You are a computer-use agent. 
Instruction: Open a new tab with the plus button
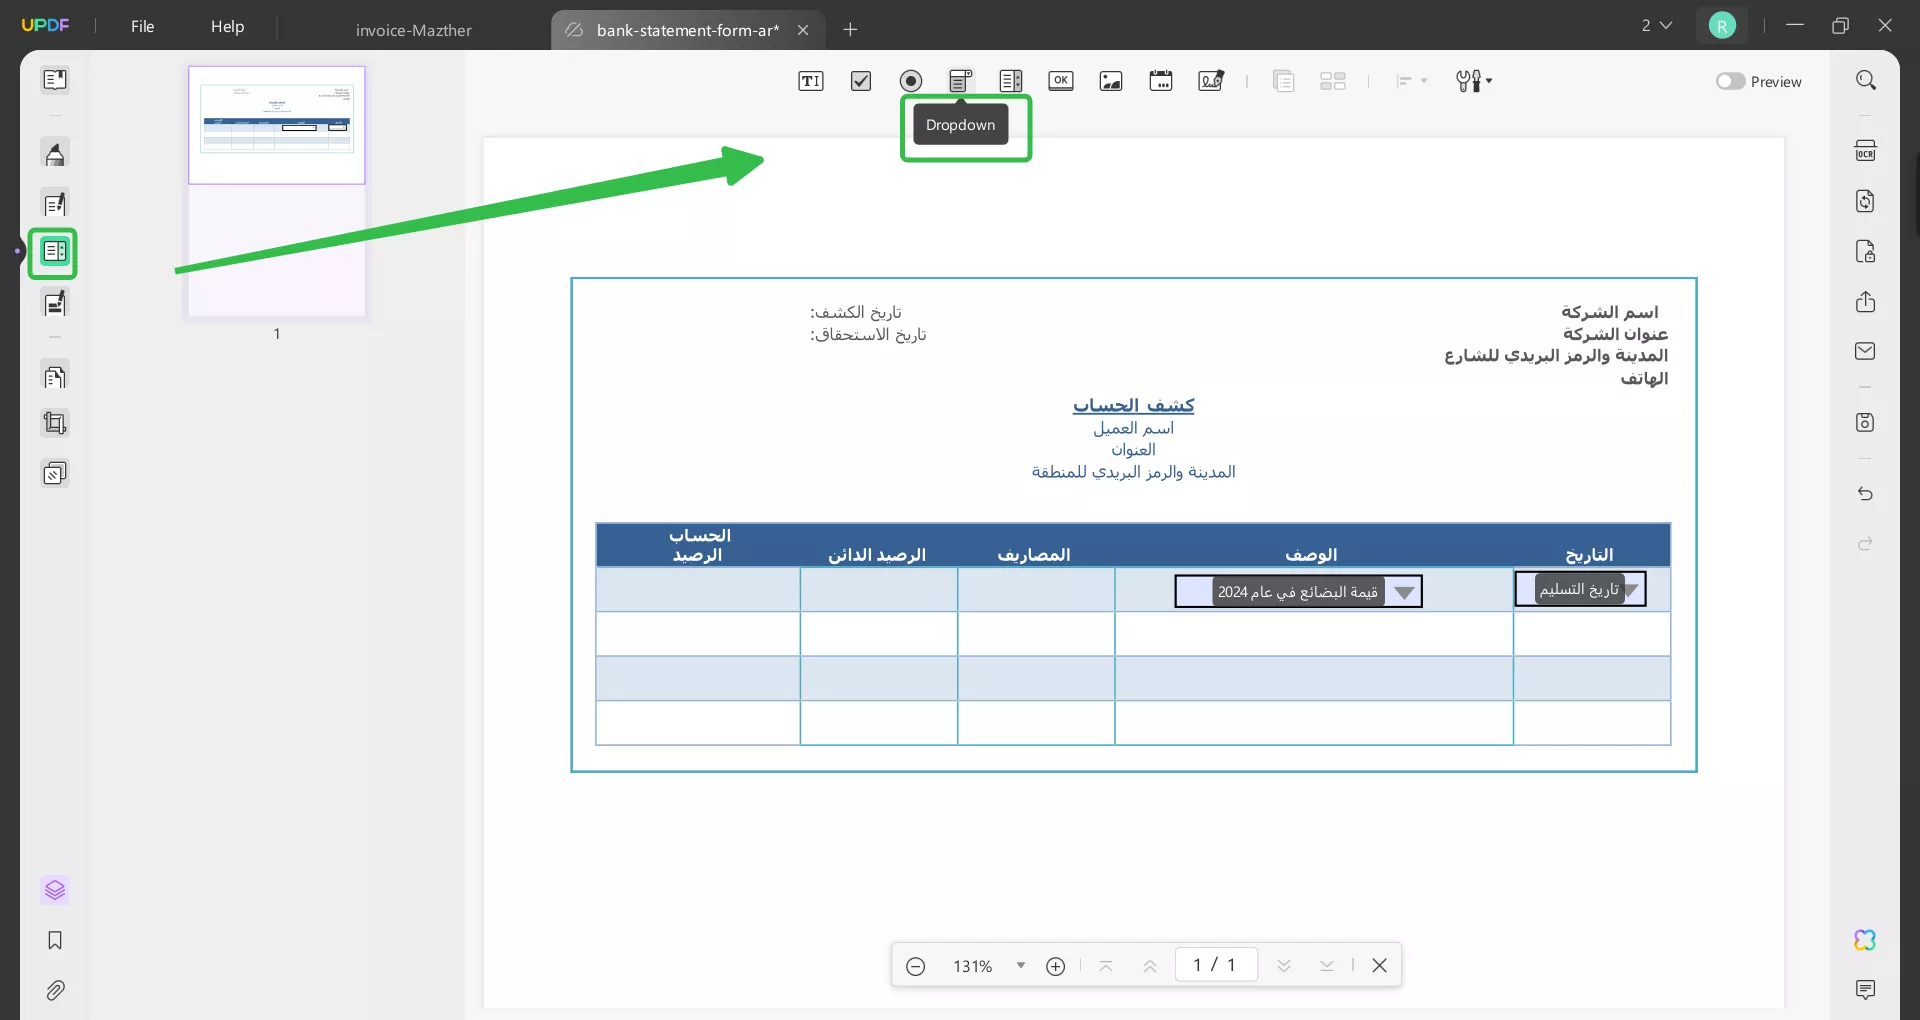click(x=851, y=30)
